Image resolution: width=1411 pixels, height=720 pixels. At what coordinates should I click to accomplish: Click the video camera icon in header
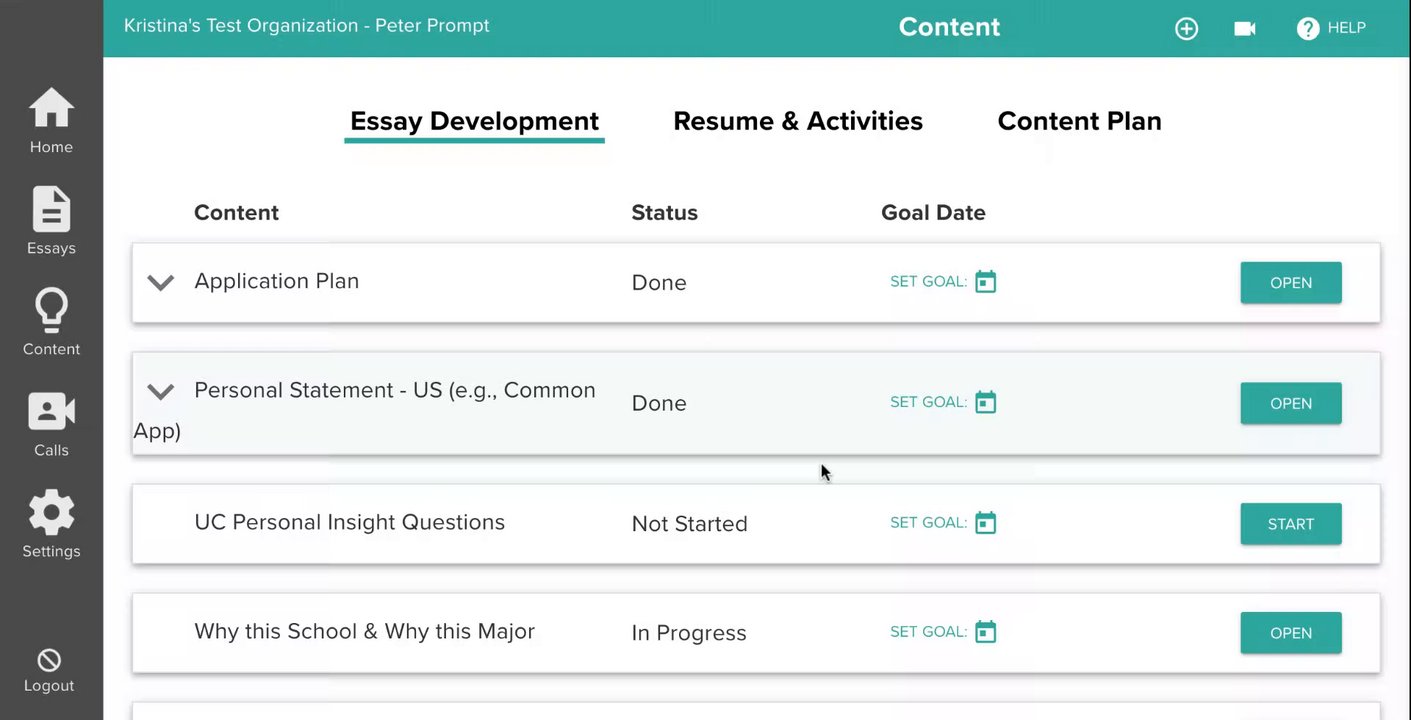tap(1245, 29)
